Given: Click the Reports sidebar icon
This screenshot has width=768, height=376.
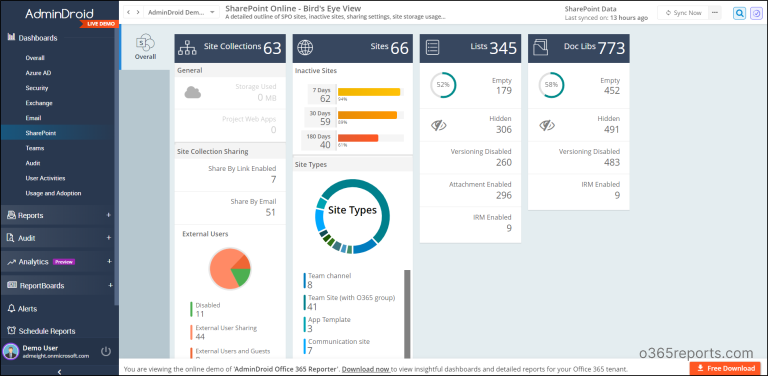Looking at the screenshot, I should point(11,215).
